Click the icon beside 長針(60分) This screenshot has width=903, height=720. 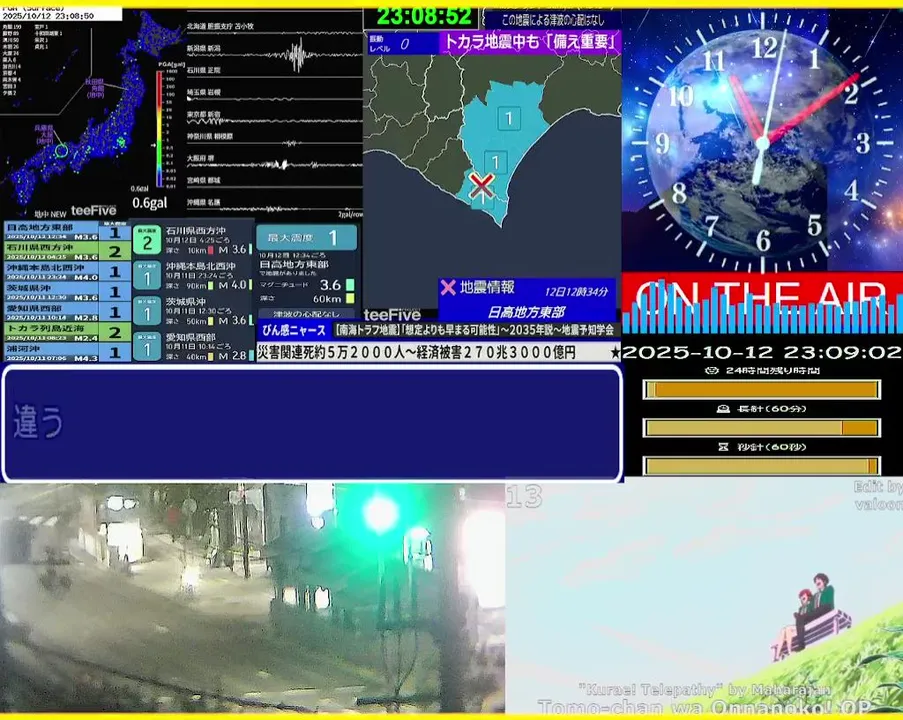point(723,409)
